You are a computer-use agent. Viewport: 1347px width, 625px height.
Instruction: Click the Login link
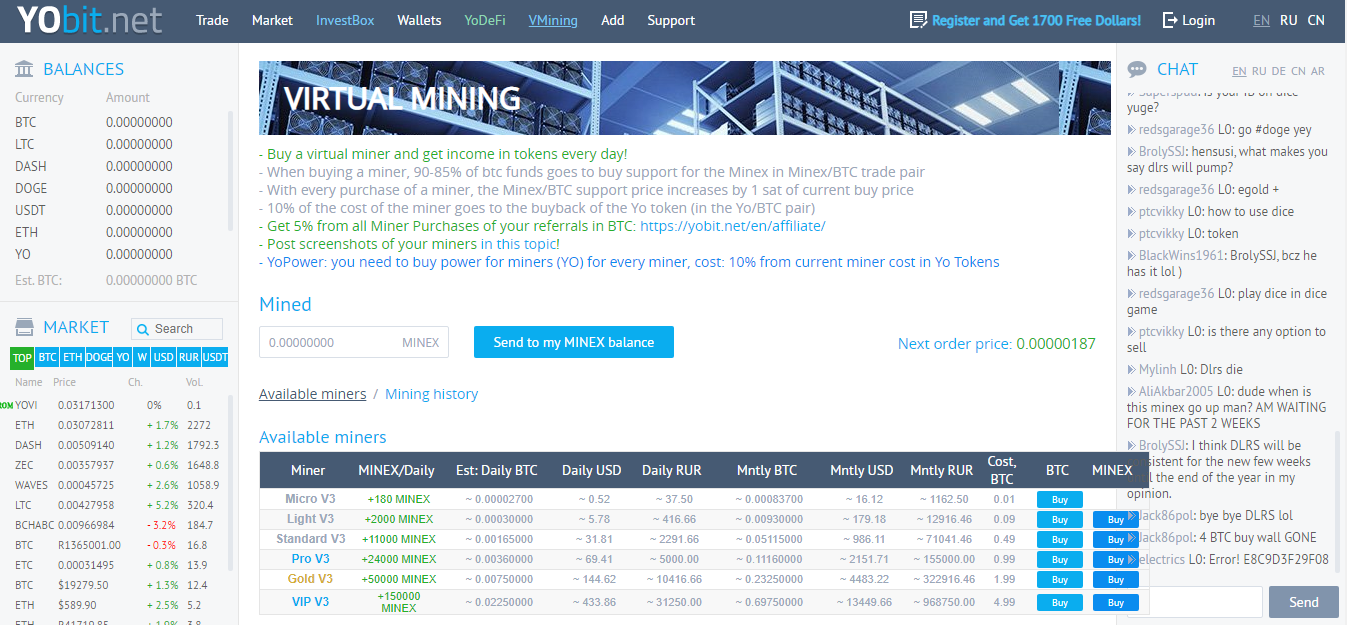(x=1199, y=20)
